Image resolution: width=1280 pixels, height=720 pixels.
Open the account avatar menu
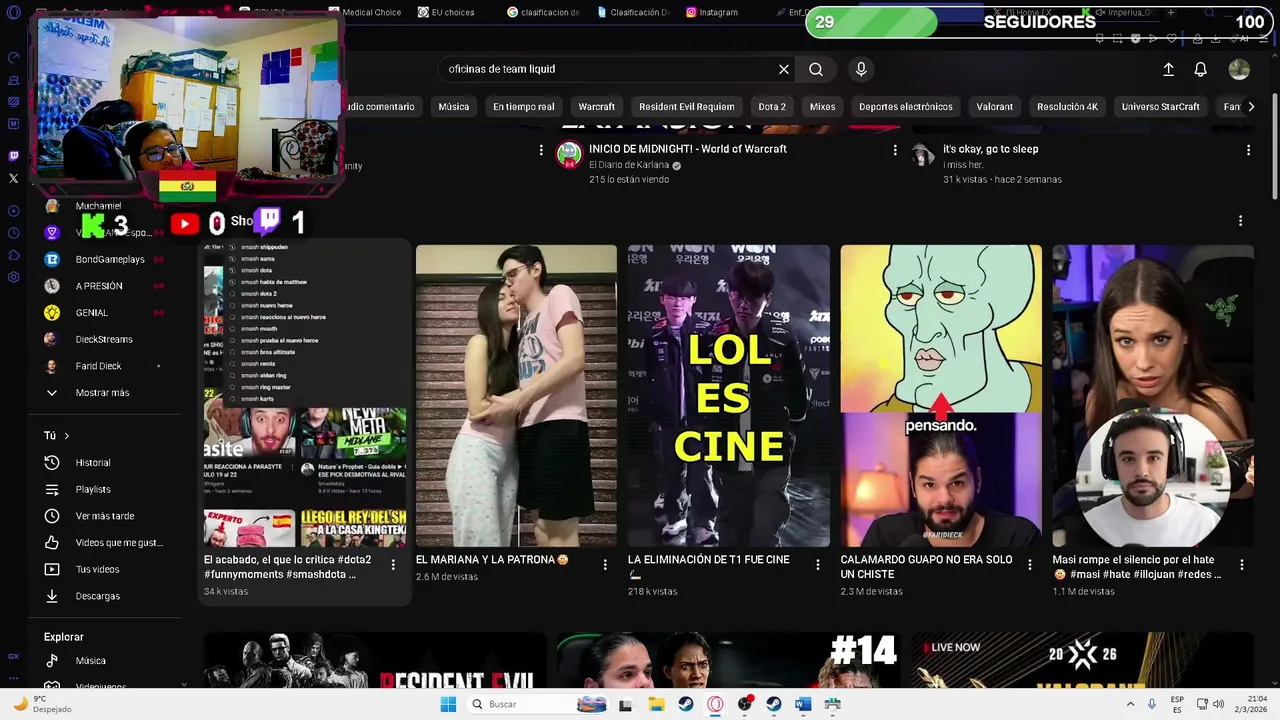[1239, 69]
